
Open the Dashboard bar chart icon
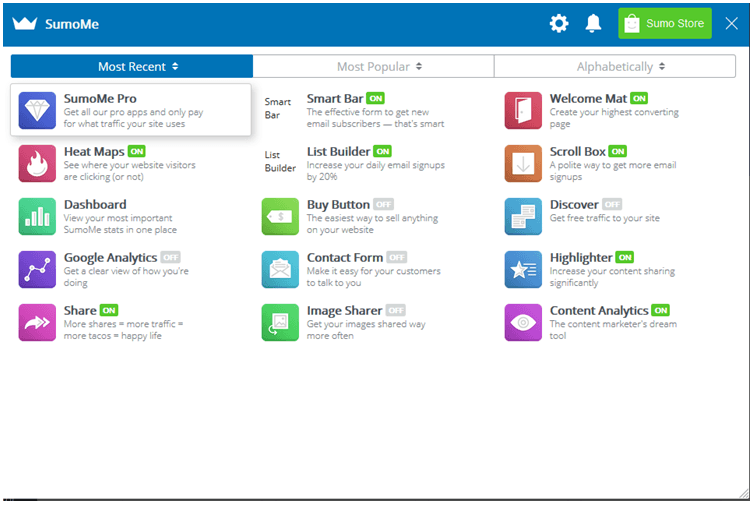[x=37, y=216]
